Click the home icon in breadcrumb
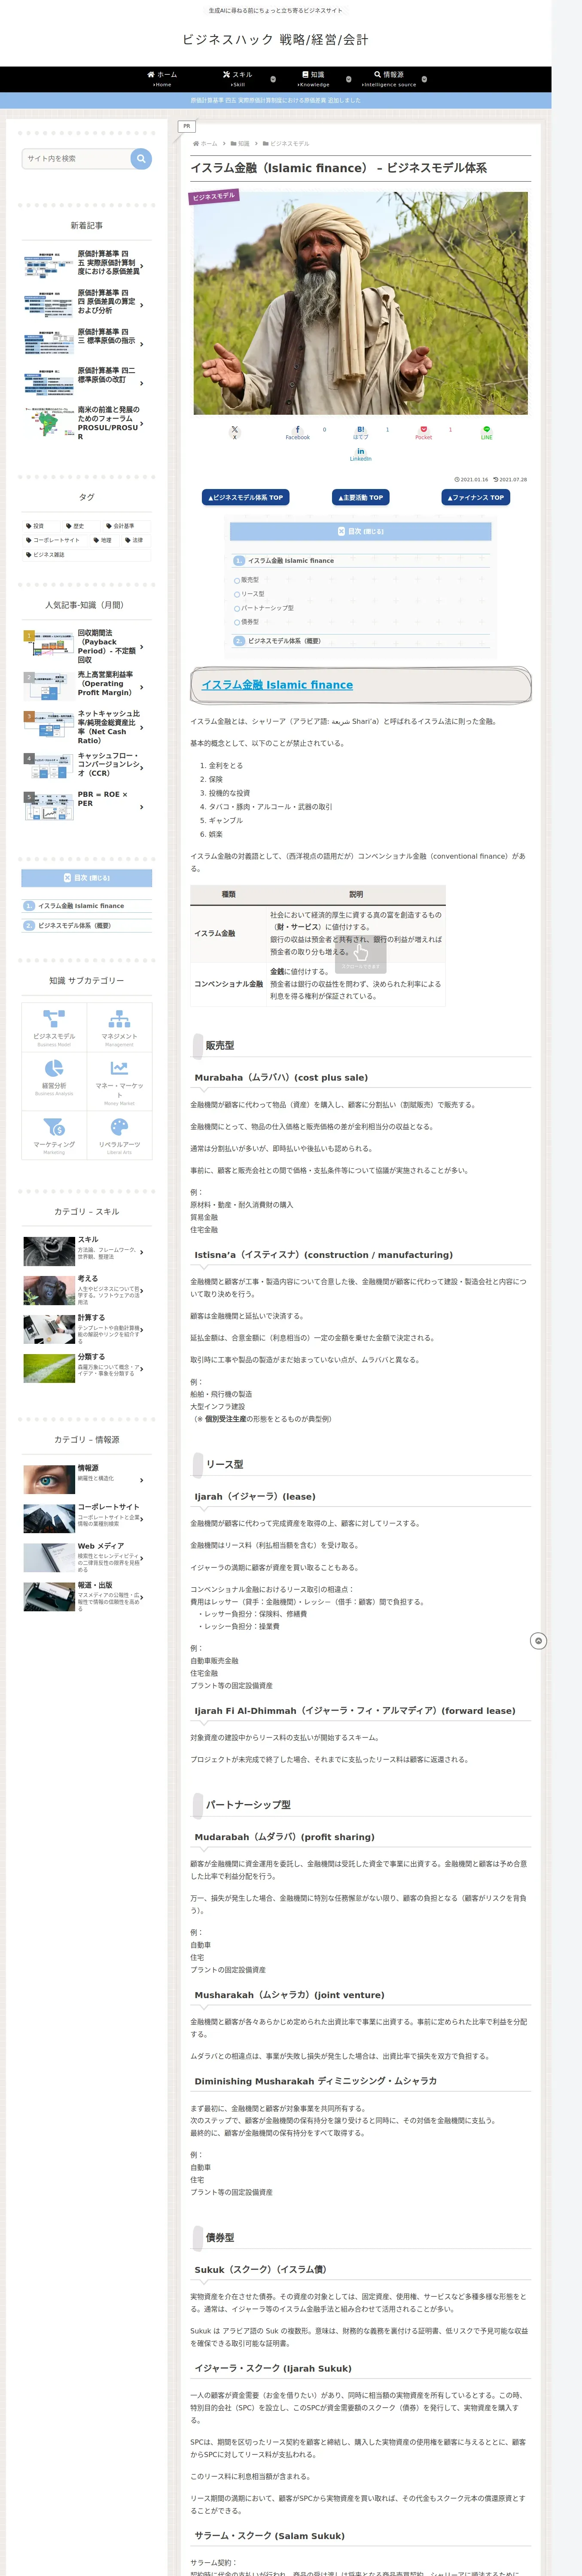The height and width of the screenshot is (2576, 582). 196,143
